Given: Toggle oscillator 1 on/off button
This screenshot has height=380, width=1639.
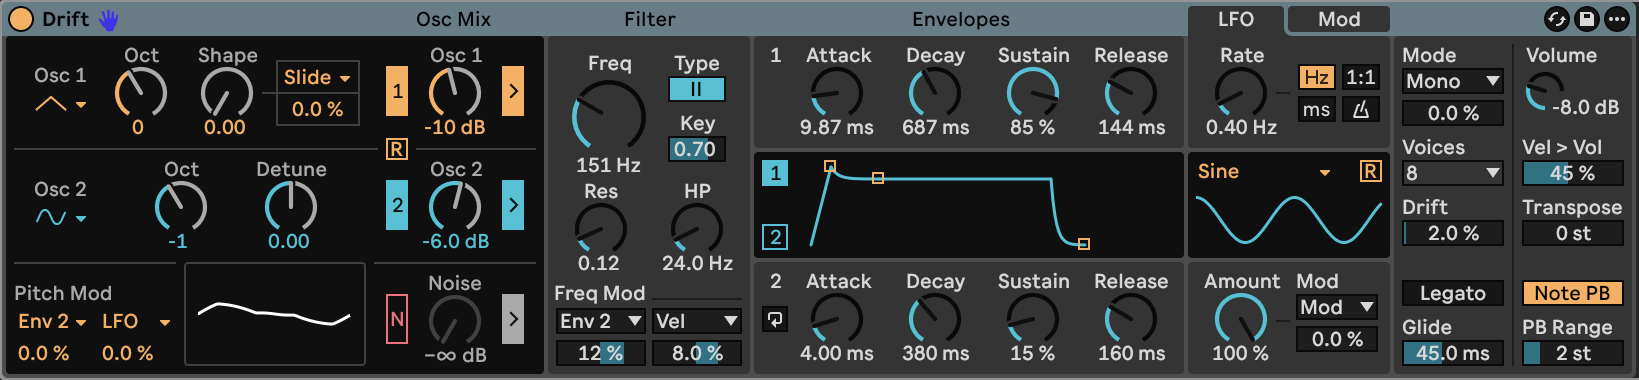Looking at the screenshot, I should point(397,91).
